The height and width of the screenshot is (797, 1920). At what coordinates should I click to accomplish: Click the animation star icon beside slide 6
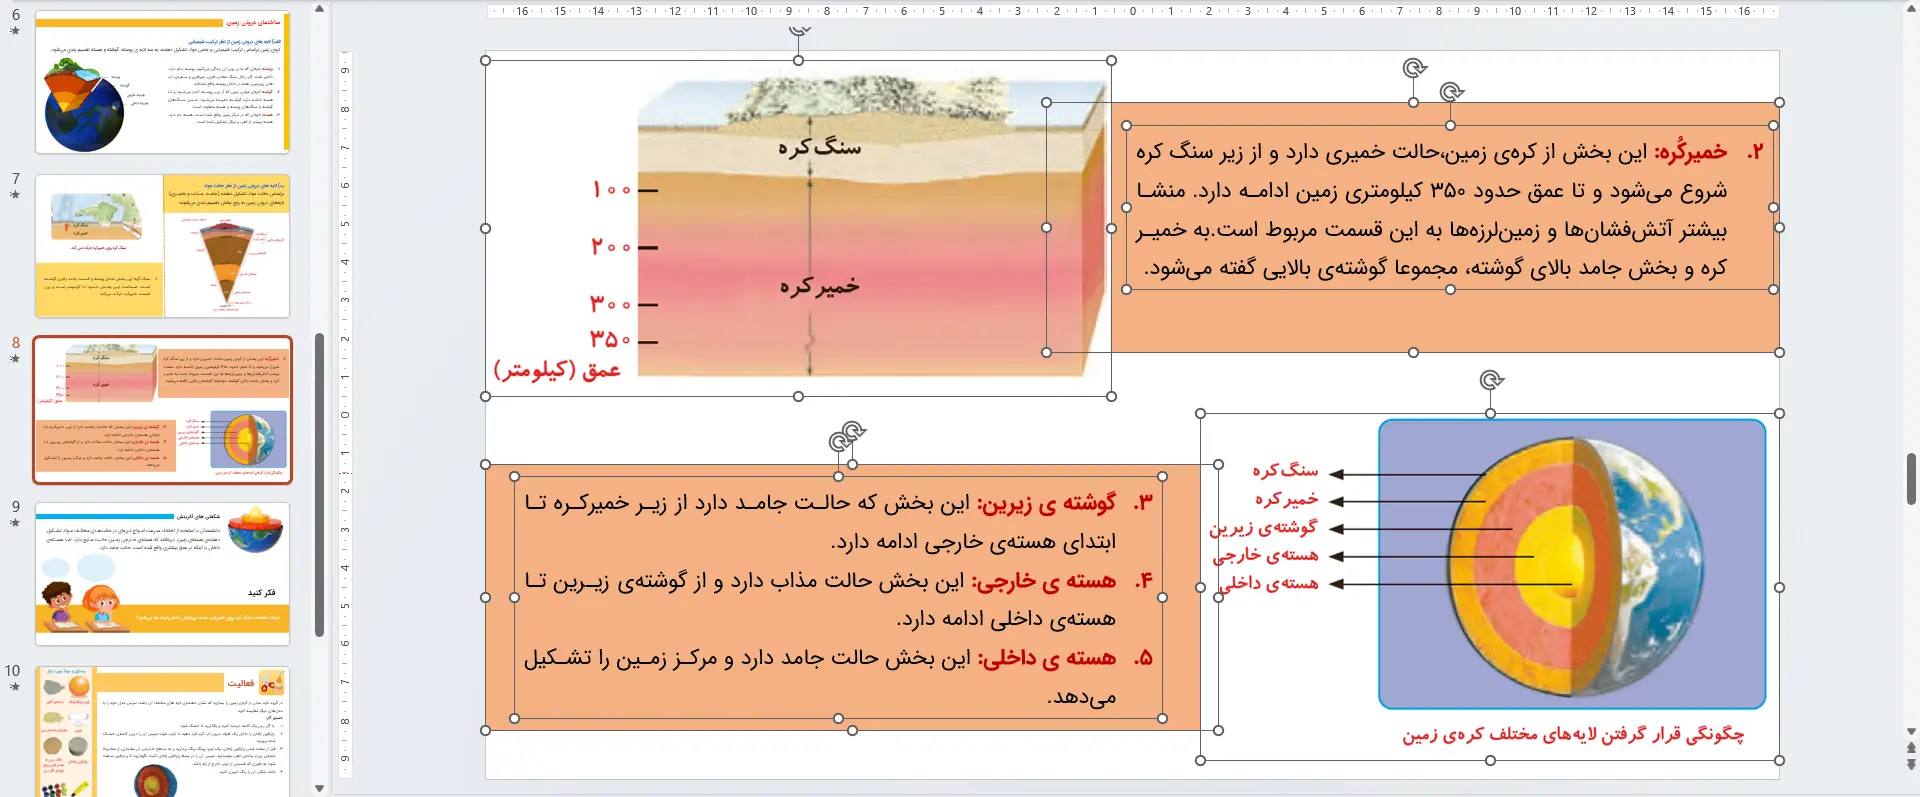[x=15, y=31]
